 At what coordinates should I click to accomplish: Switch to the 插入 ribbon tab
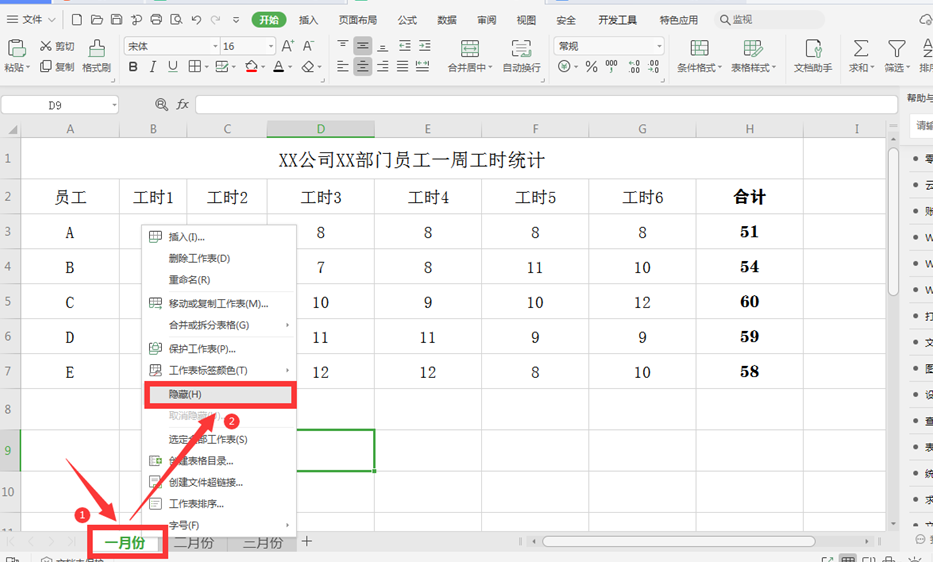(308, 20)
